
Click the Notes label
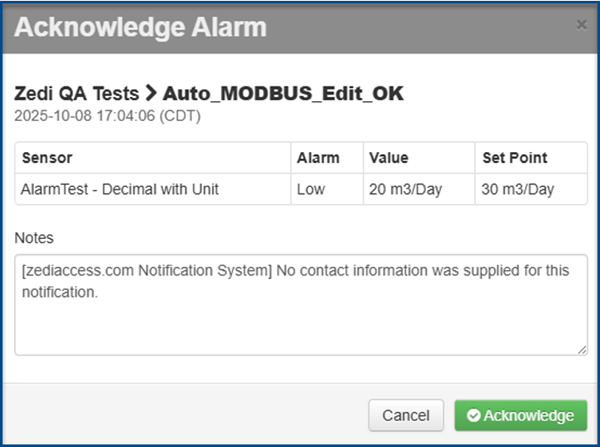click(x=34, y=238)
